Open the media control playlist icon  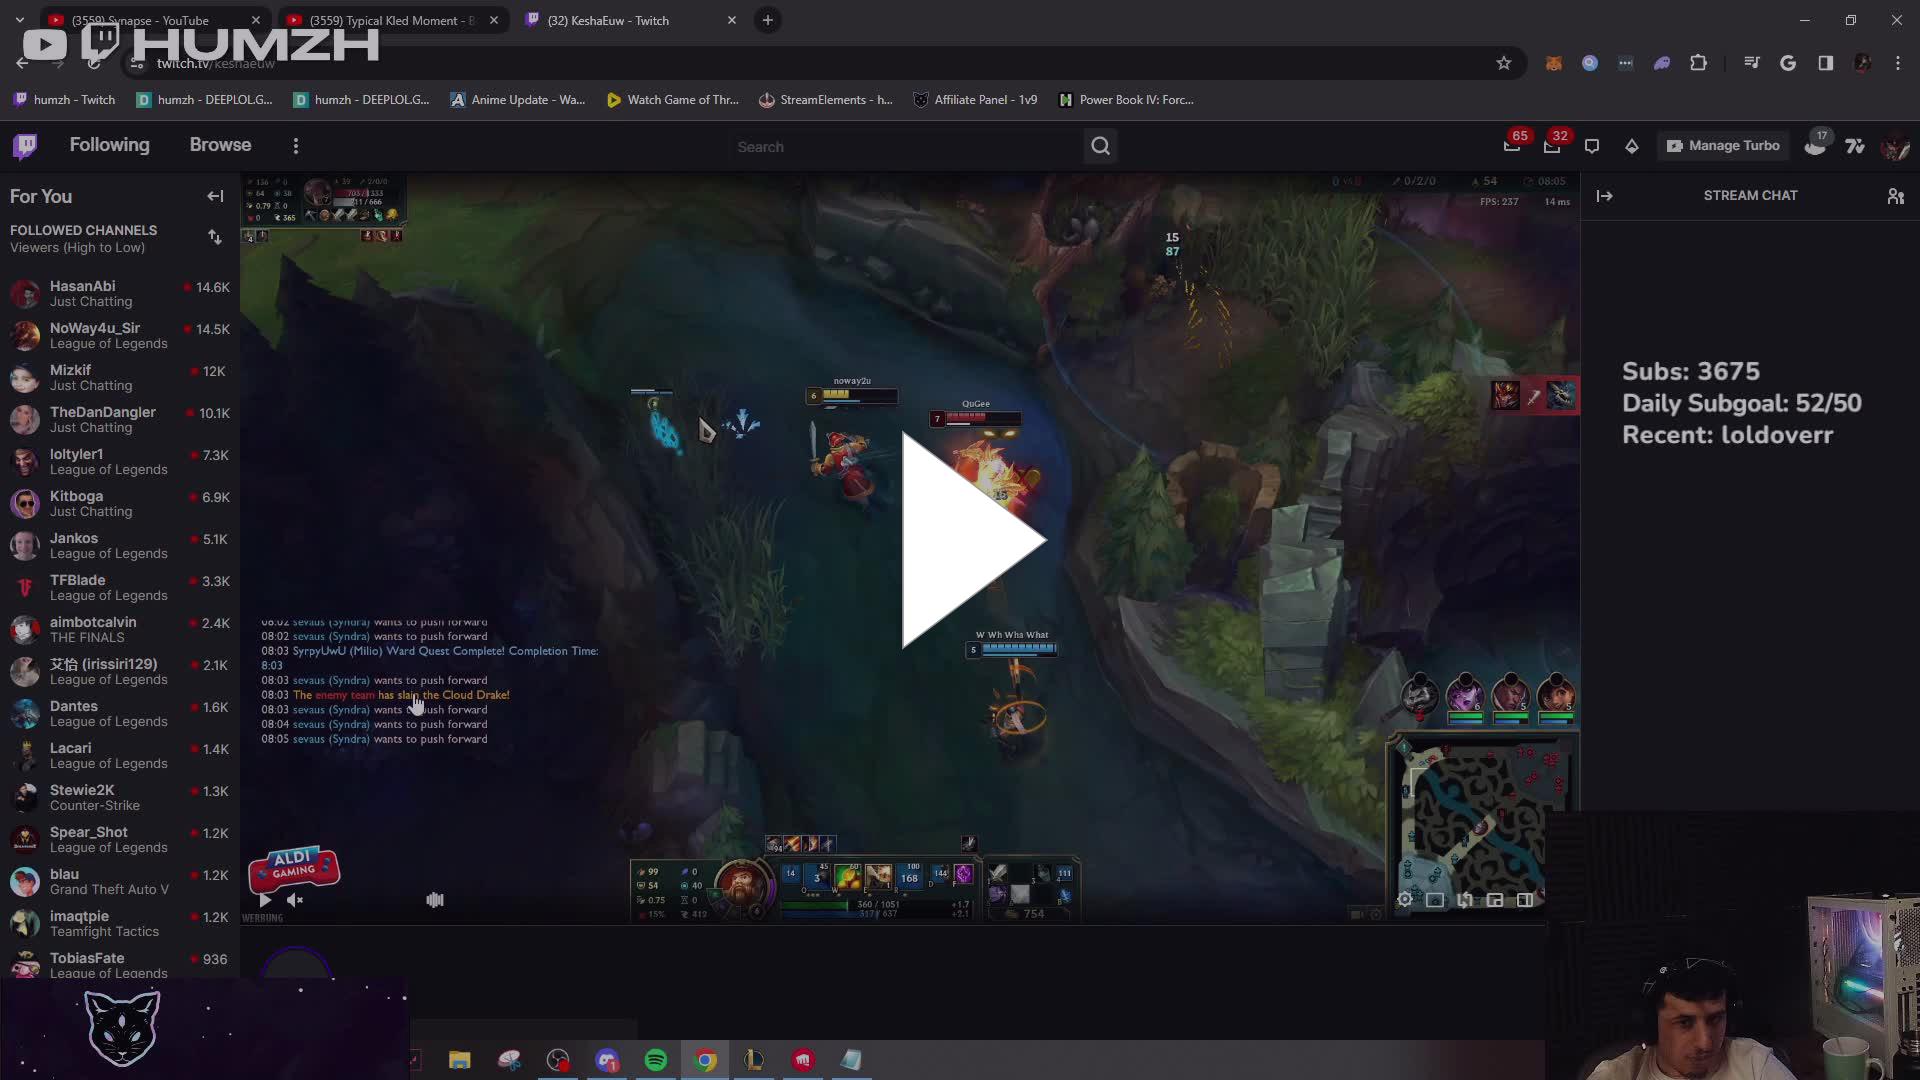click(x=1752, y=63)
